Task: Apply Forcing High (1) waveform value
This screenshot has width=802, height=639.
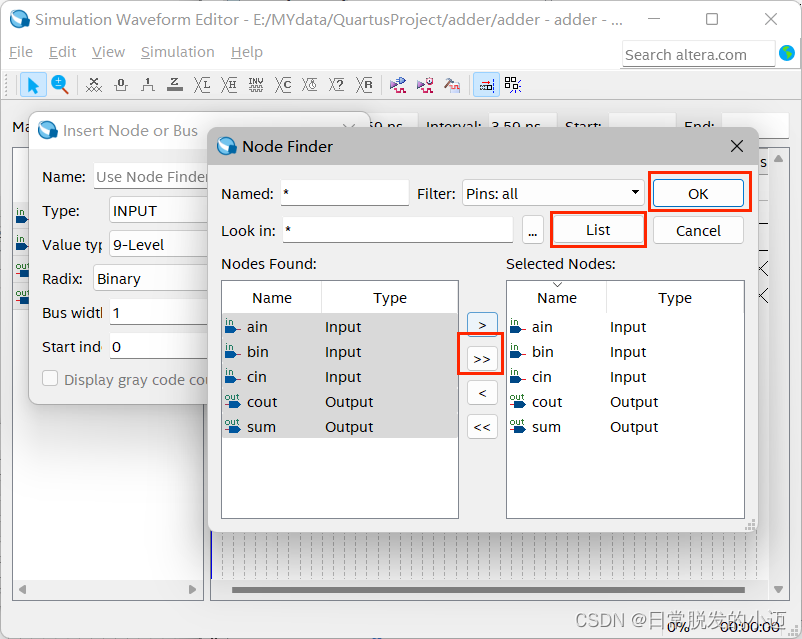Action: pos(148,85)
